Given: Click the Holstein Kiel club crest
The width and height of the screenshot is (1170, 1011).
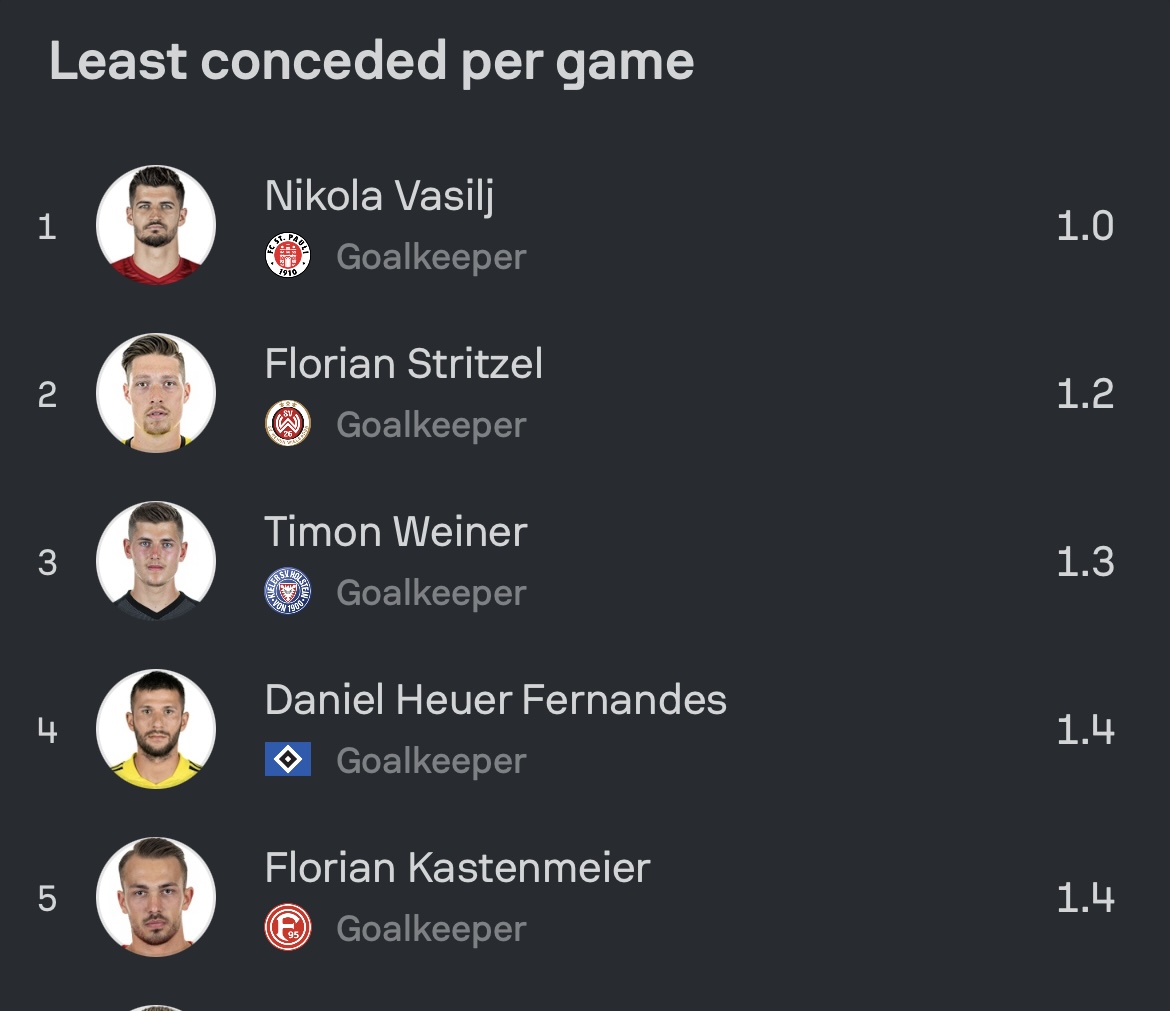Looking at the screenshot, I should 288,591.
